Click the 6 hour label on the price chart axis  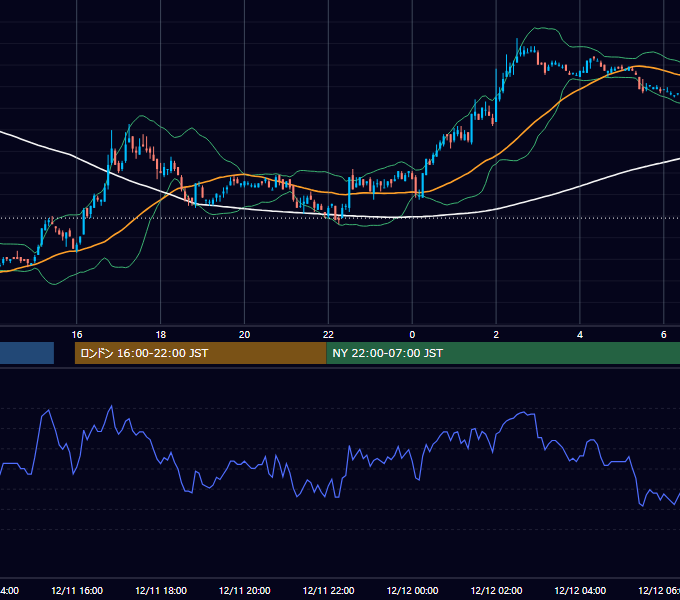click(x=664, y=335)
